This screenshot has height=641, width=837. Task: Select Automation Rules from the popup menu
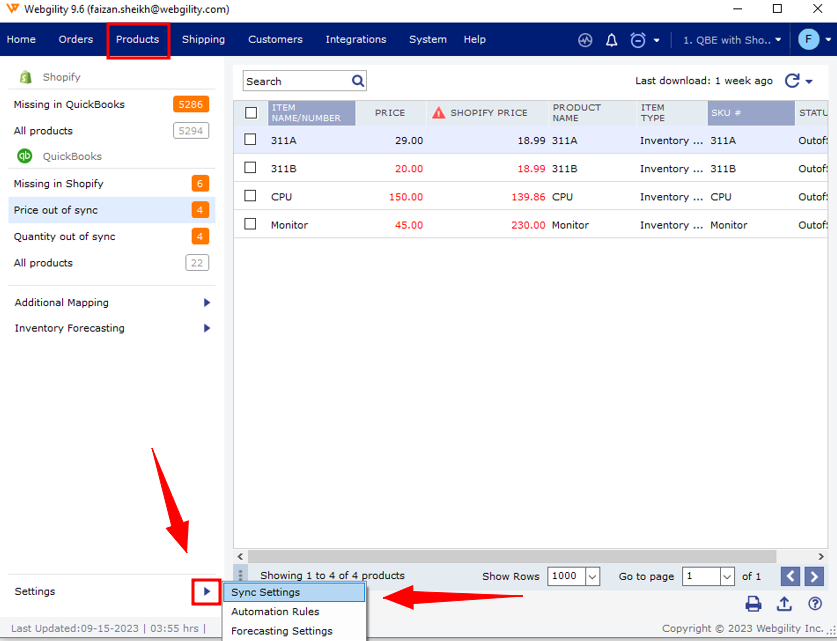(x=294, y=612)
